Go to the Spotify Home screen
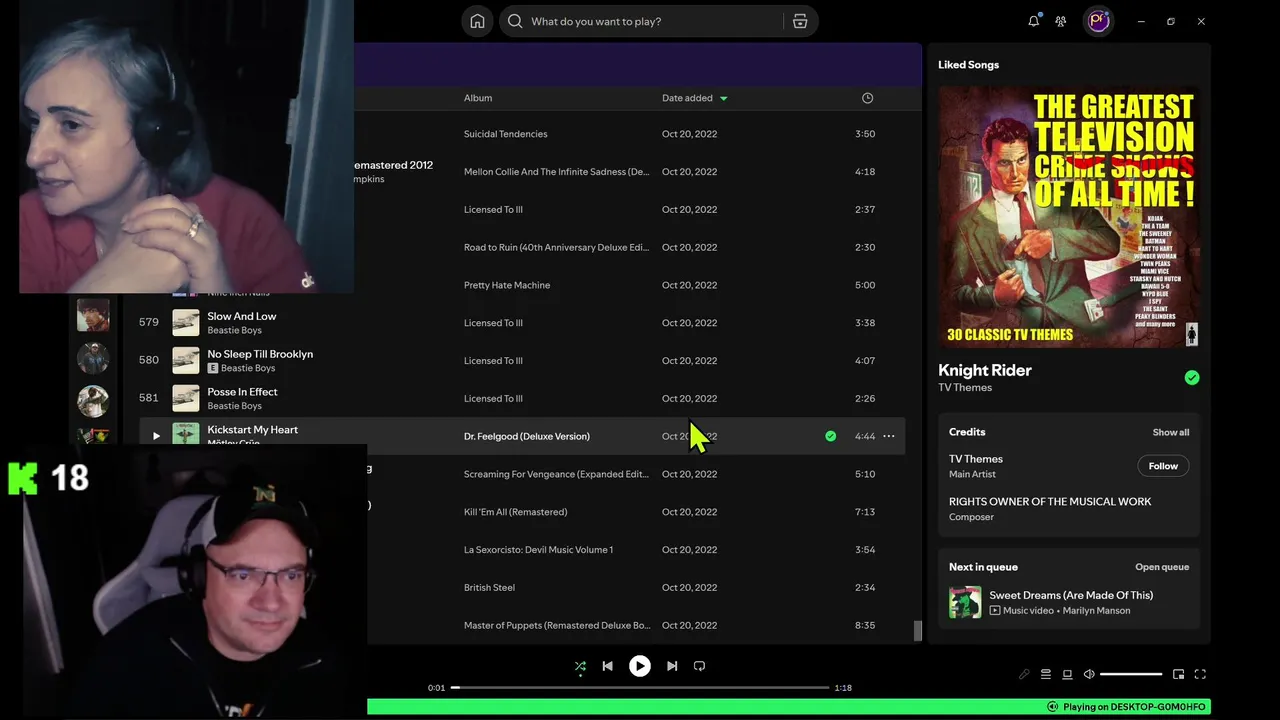Viewport: 1280px width, 720px height. (477, 21)
